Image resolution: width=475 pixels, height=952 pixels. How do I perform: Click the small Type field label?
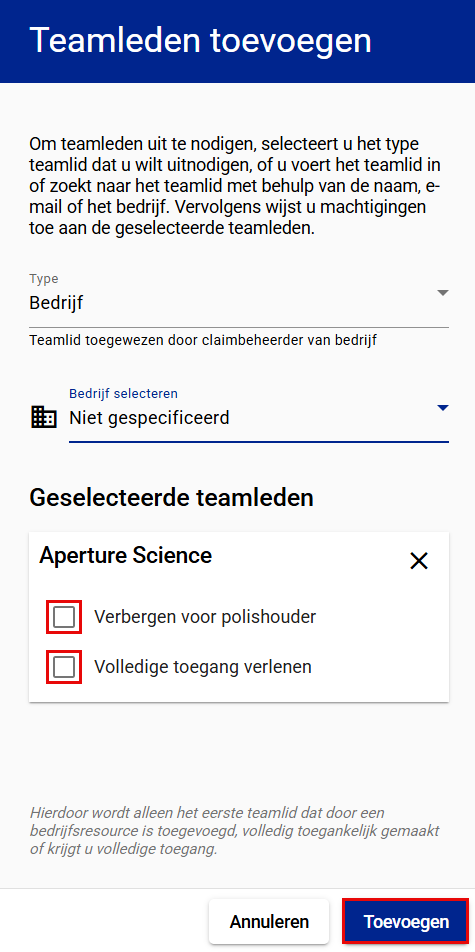tap(44, 279)
